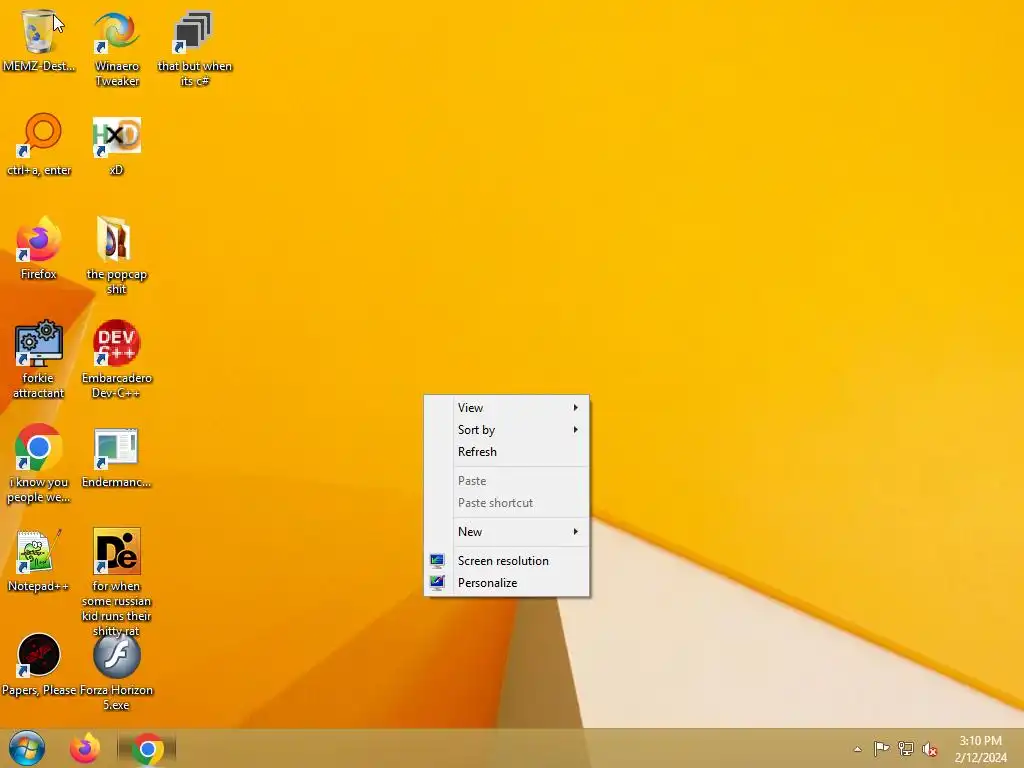The width and height of the screenshot is (1024, 768).
Task: Click the greyed-out Paste shortcut entry
Action: pyautogui.click(x=507, y=503)
